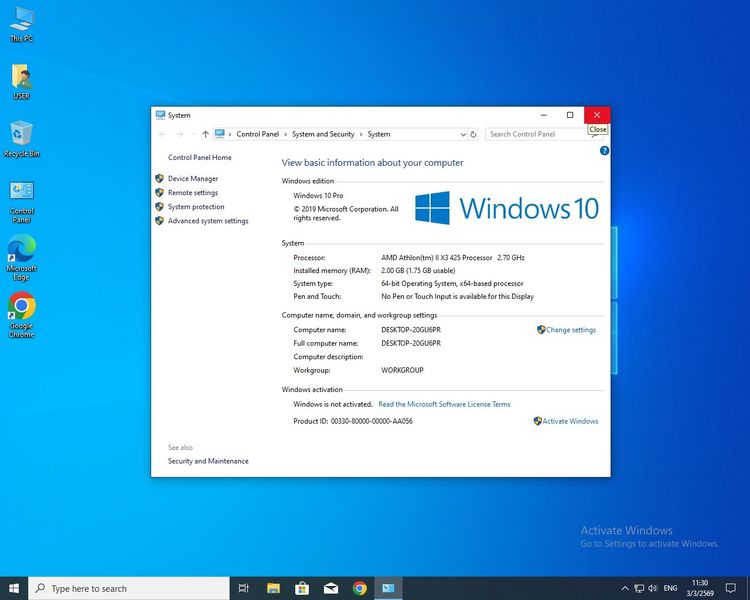Select Microsoft Edge desktop shortcut

22,258
